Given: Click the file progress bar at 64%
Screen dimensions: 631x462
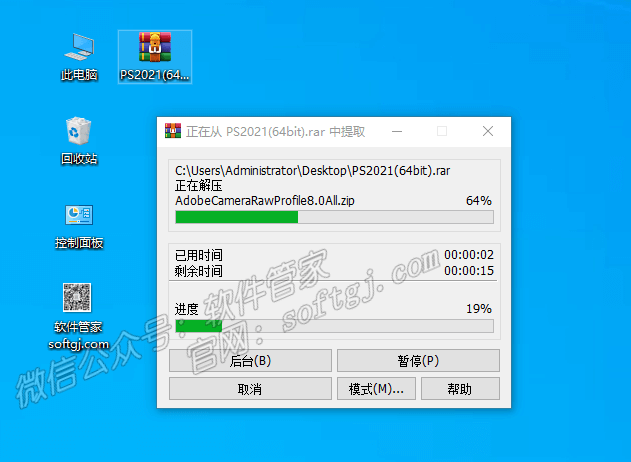Looking at the screenshot, I should pyautogui.click(x=334, y=217).
